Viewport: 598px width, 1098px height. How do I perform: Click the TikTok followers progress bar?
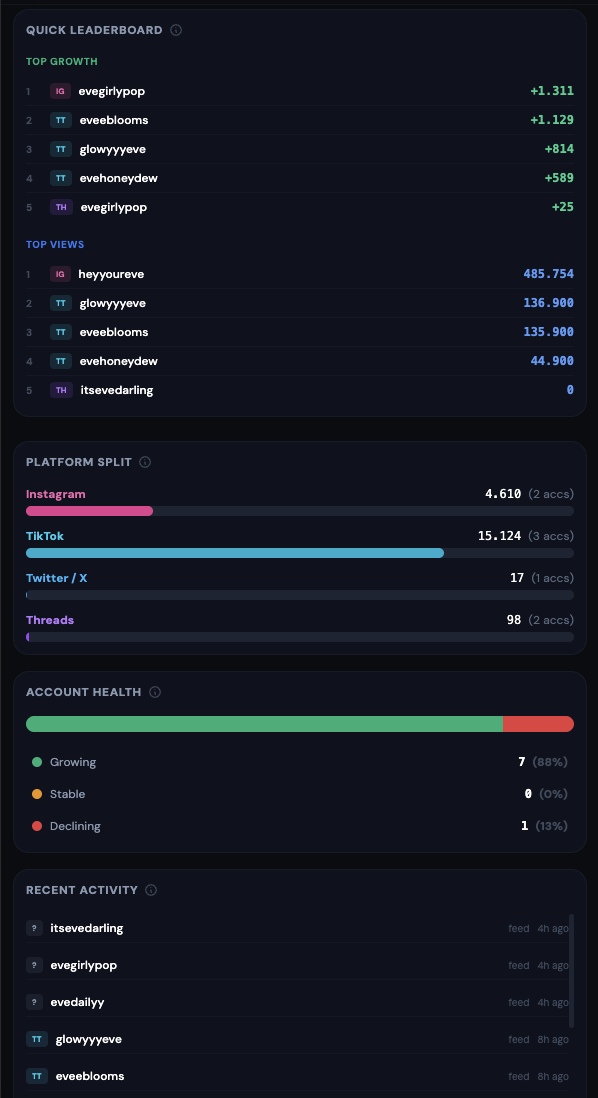pyautogui.click(x=300, y=553)
